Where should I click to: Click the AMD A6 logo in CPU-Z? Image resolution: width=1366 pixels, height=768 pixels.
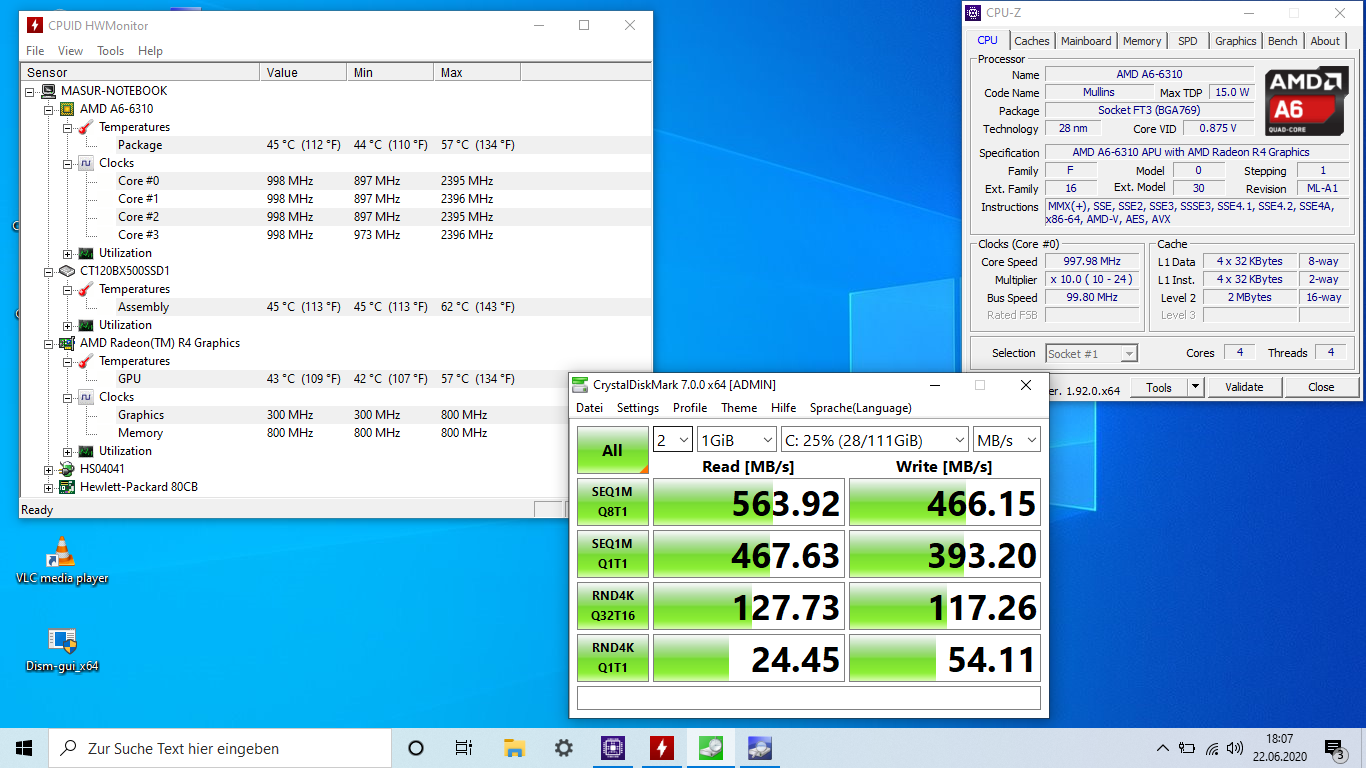click(x=1305, y=101)
